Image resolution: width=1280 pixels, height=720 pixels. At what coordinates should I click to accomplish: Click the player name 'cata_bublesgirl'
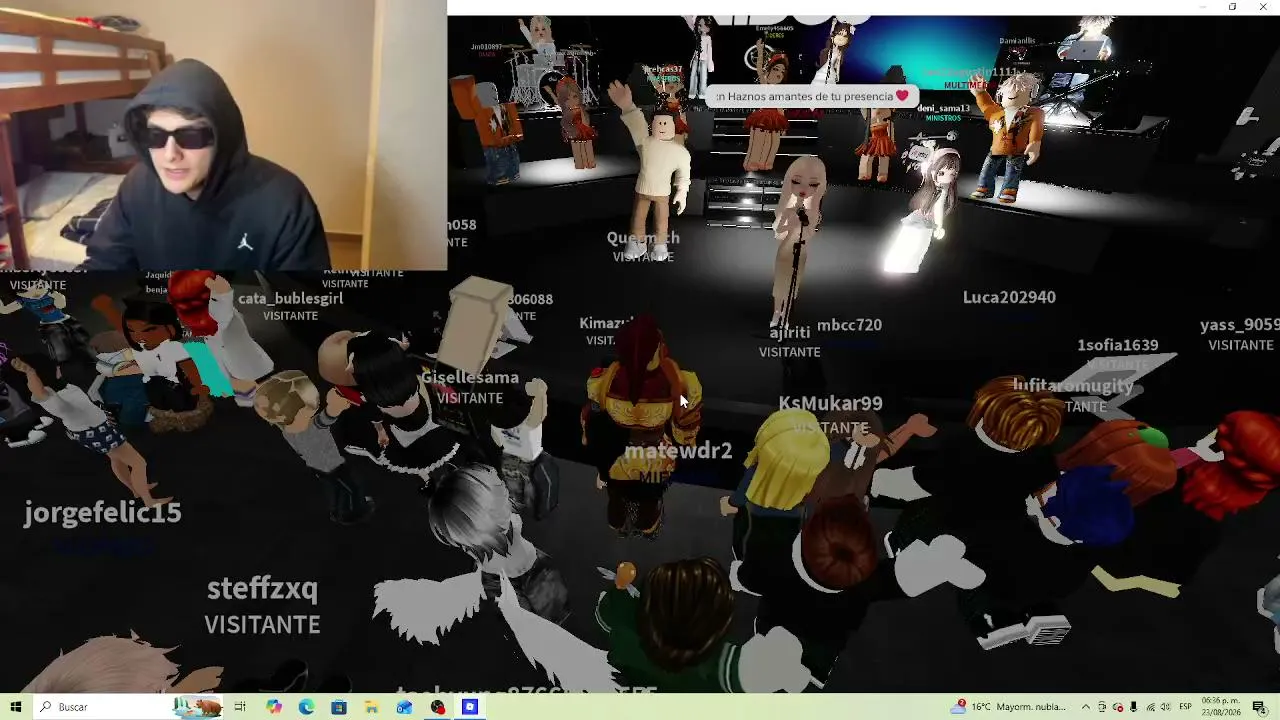pyautogui.click(x=290, y=298)
